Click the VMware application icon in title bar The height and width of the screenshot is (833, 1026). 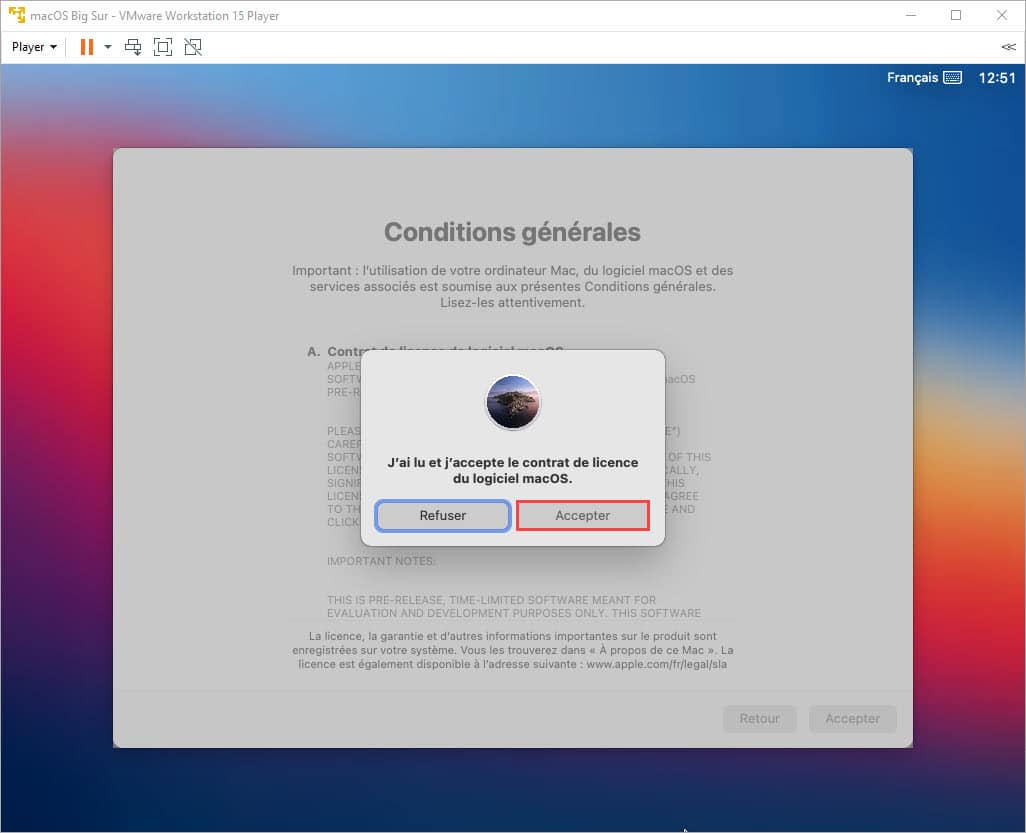tap(16, 14)
